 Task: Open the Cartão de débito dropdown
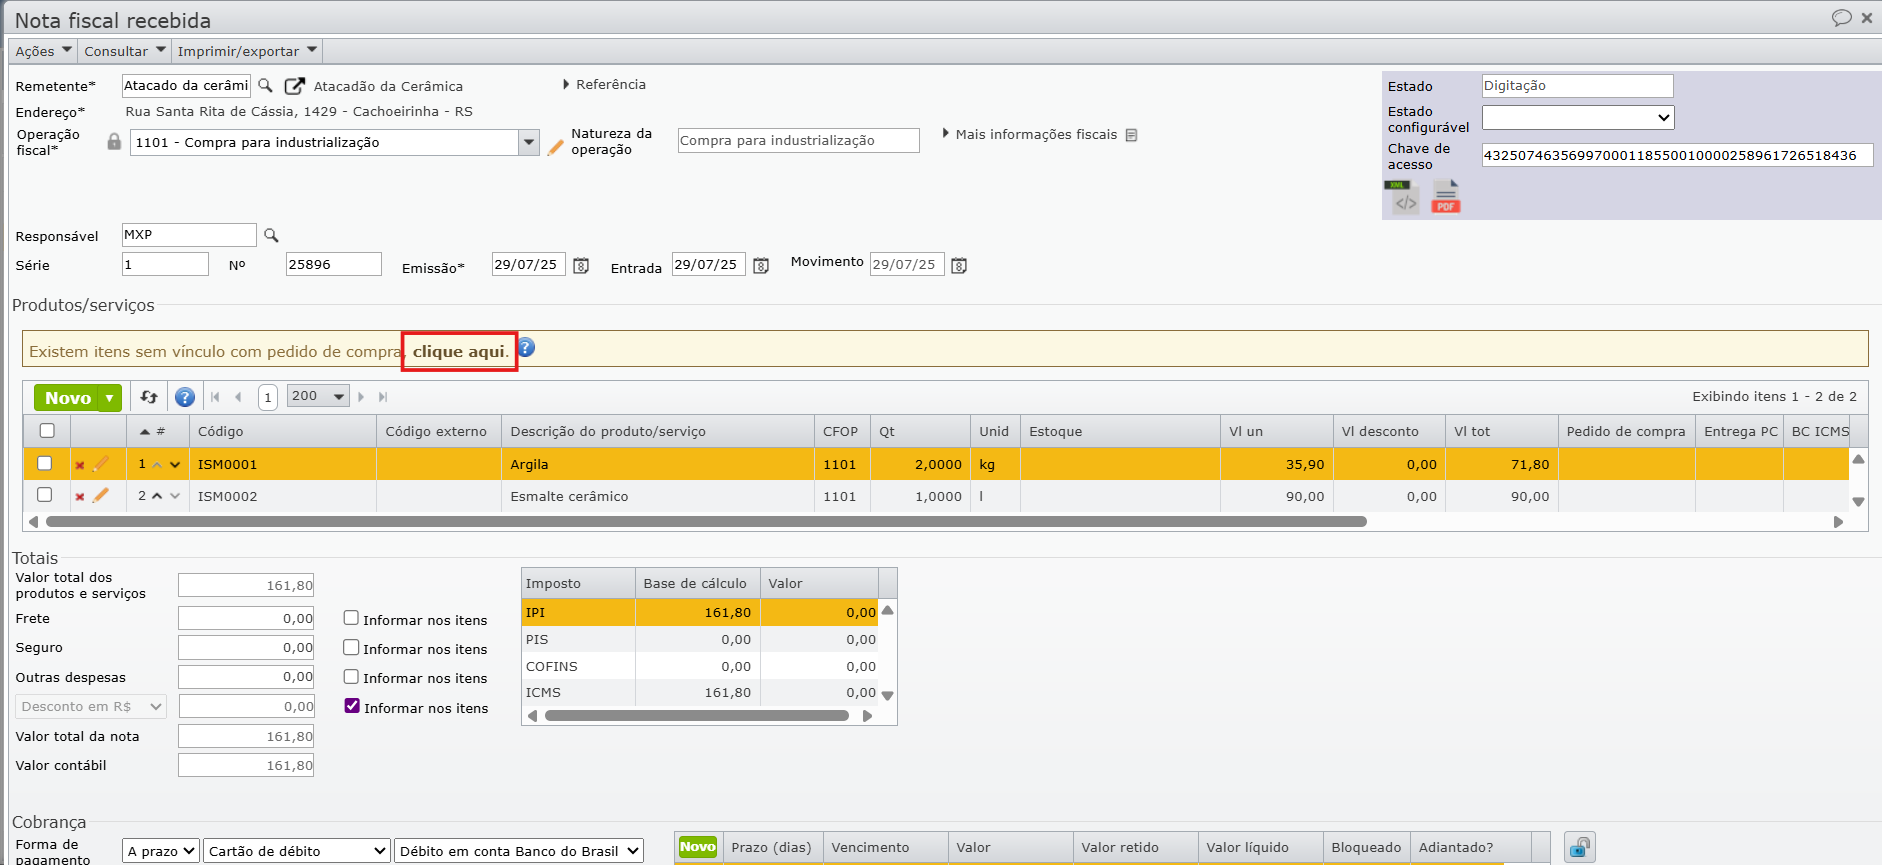[x=297, y=851]
